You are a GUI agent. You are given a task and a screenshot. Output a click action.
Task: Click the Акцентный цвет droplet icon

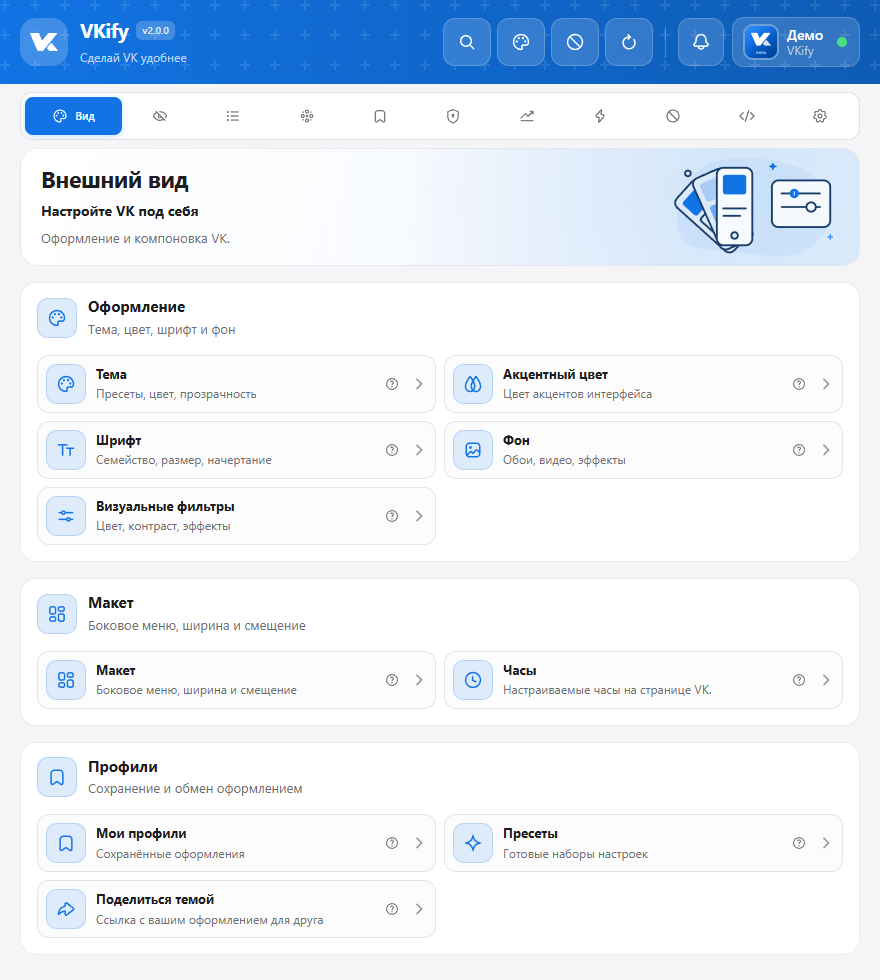tap(473, 384)
